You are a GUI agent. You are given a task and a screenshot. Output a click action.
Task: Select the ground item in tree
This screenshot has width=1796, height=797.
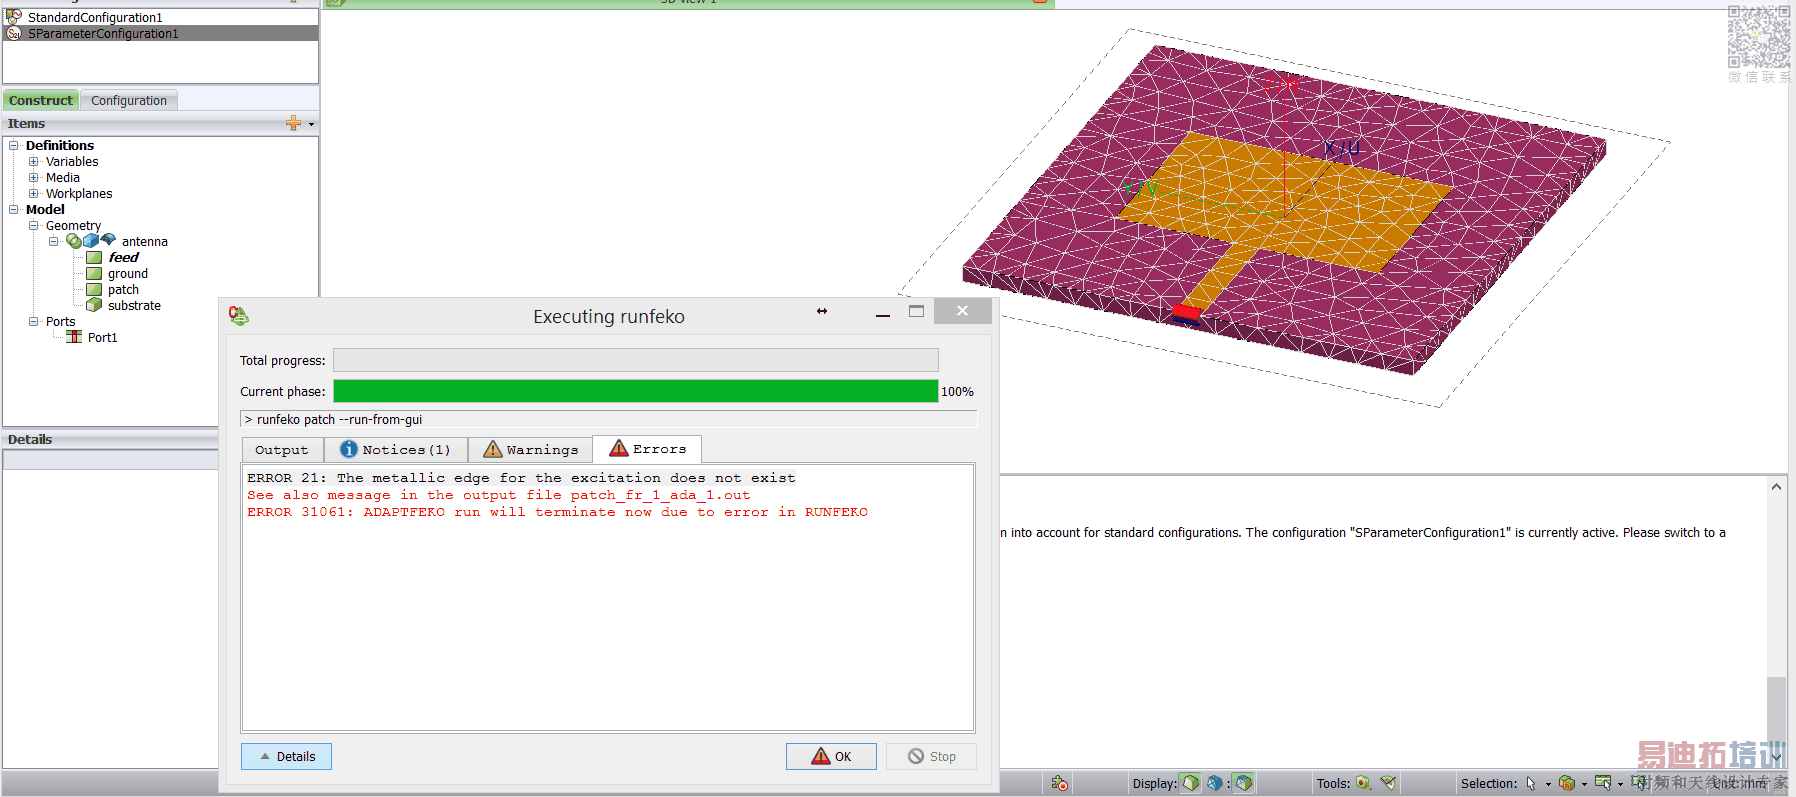(x=128, y=273)
